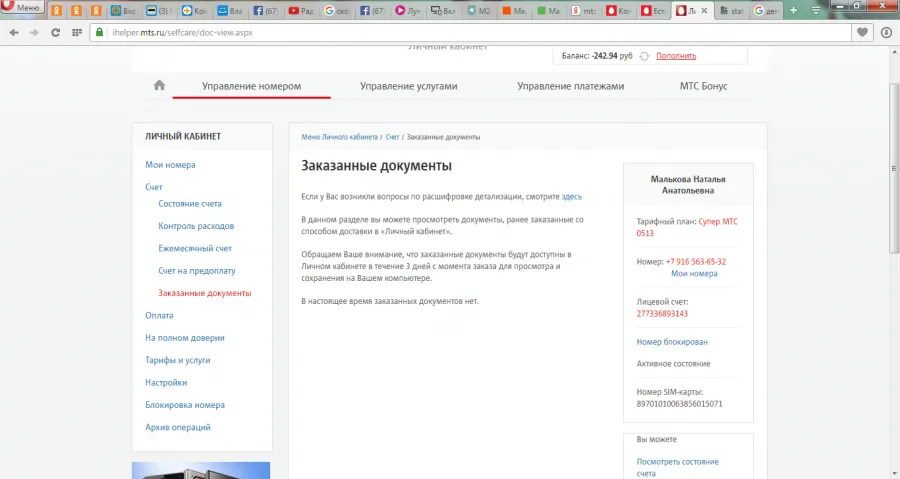Image resolution: width=900 pixels, height=479 pixels.
Task: Click the page vertical scrollbar thumb
Action: 894,168
